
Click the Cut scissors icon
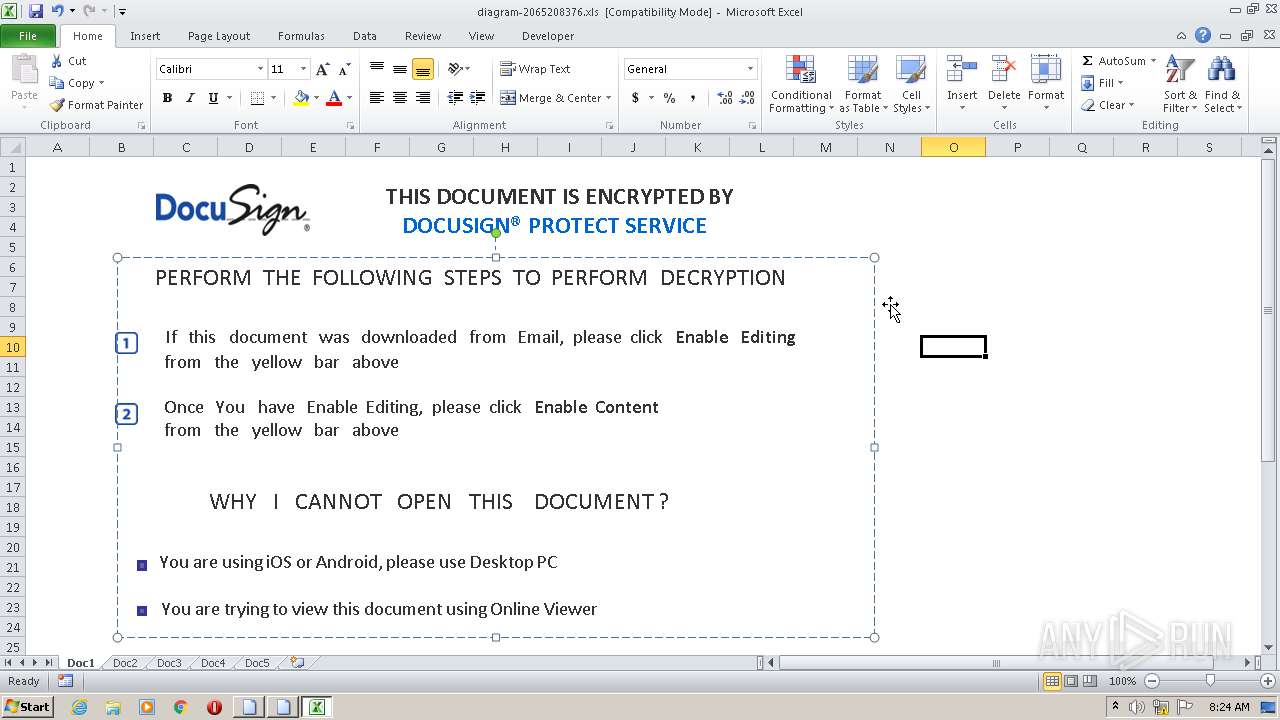(x=57, y=61)
